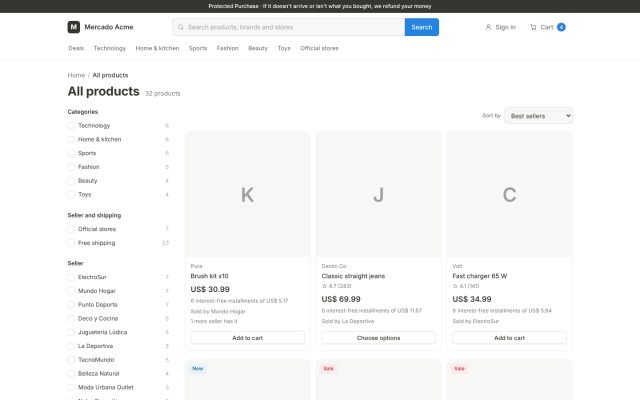Open Home & kitchen in the nav bar
Image resolution: width=640 pixels, height=400 pixels.
click(x=157, y=48)
